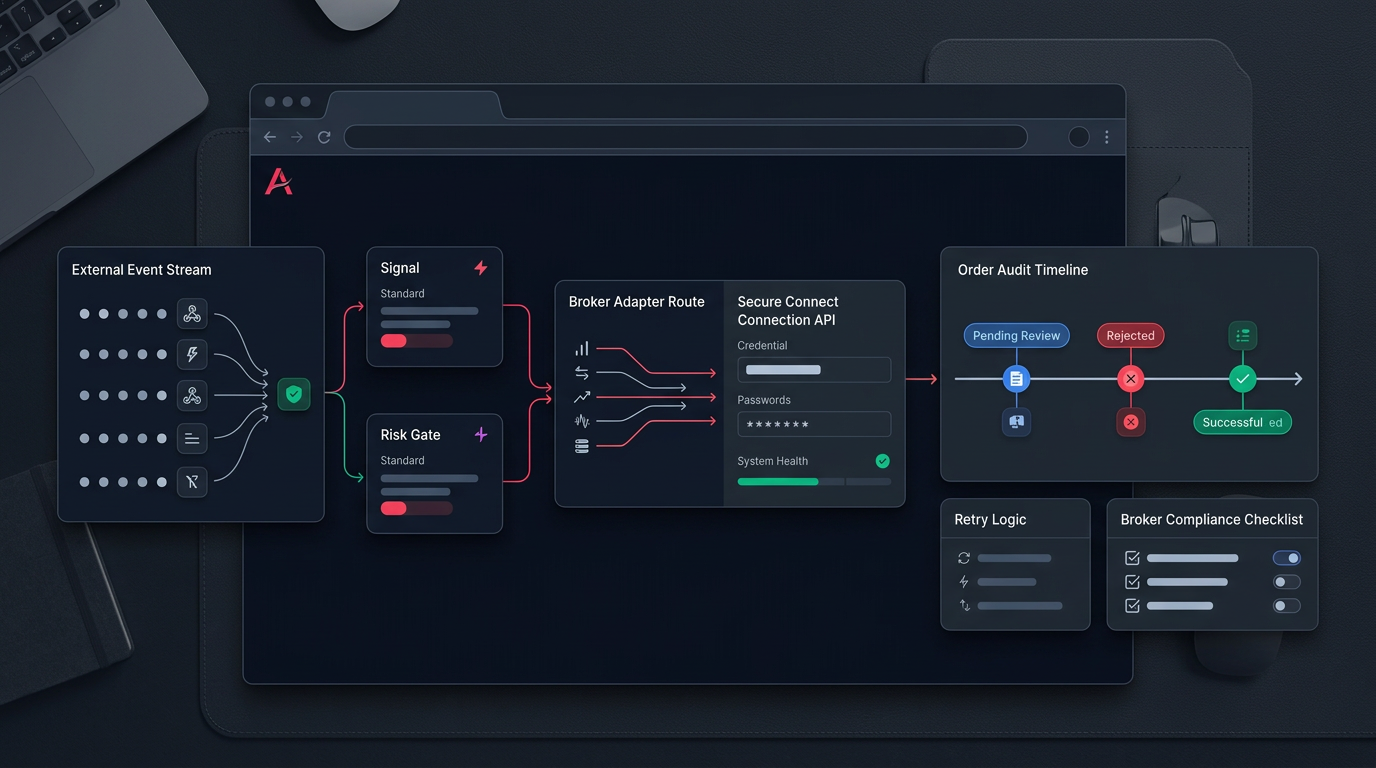The height and width of the screenshot is (768, 1376).
Task: Click the Pending Review label pill
Action: [x=1016, y=336]
